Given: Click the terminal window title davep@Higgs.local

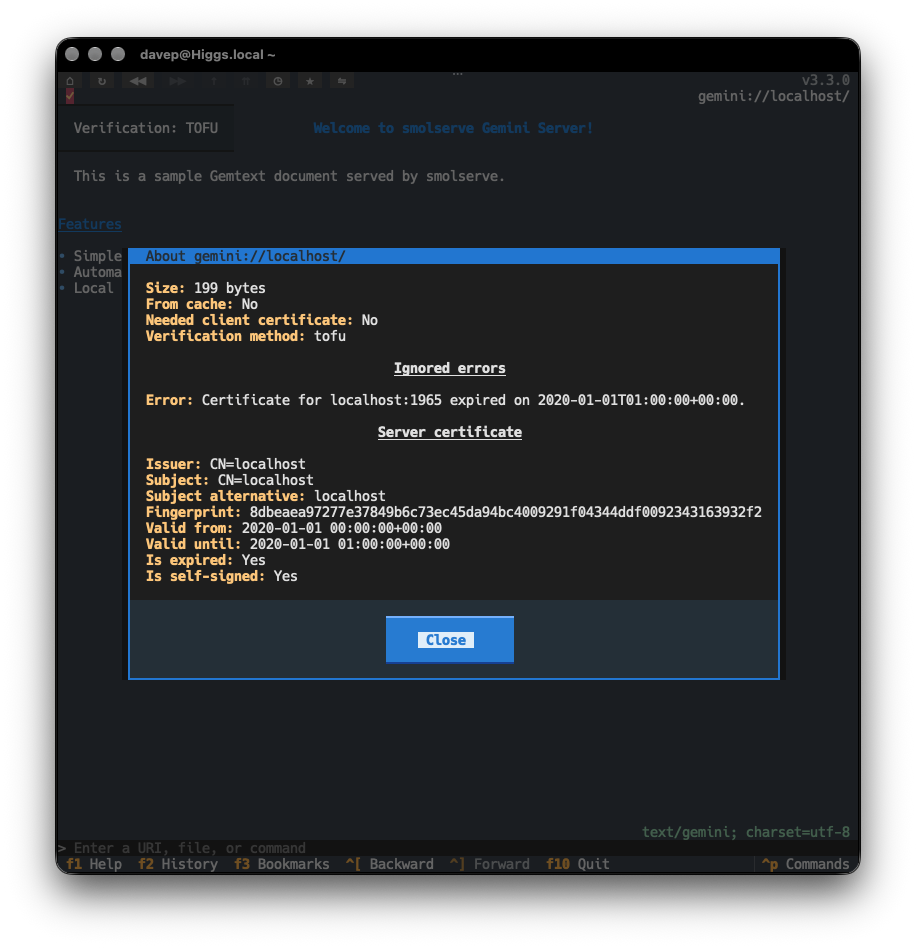Looking at the screenshot, I should (x=207, y=54).
